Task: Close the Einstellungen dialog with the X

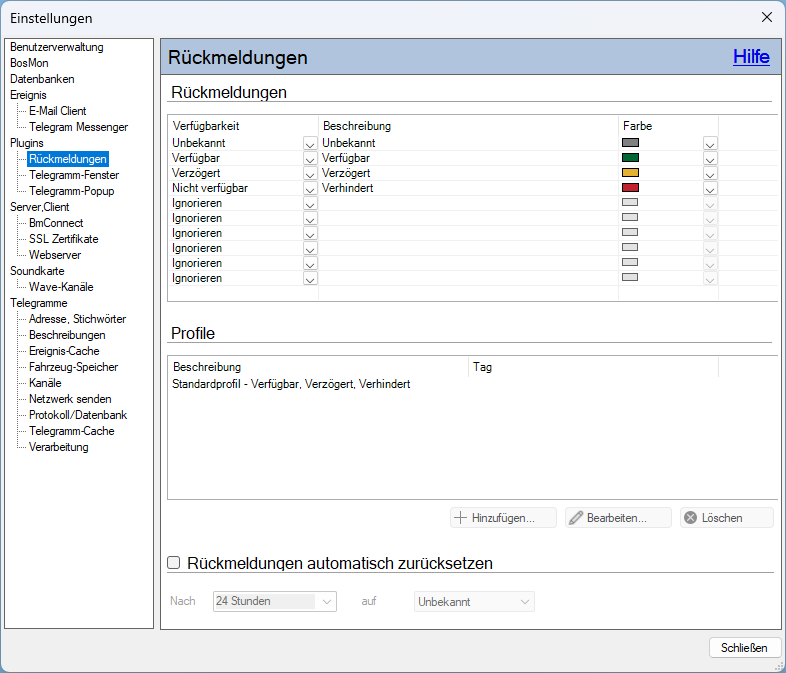Action: [x=766, y=17]
